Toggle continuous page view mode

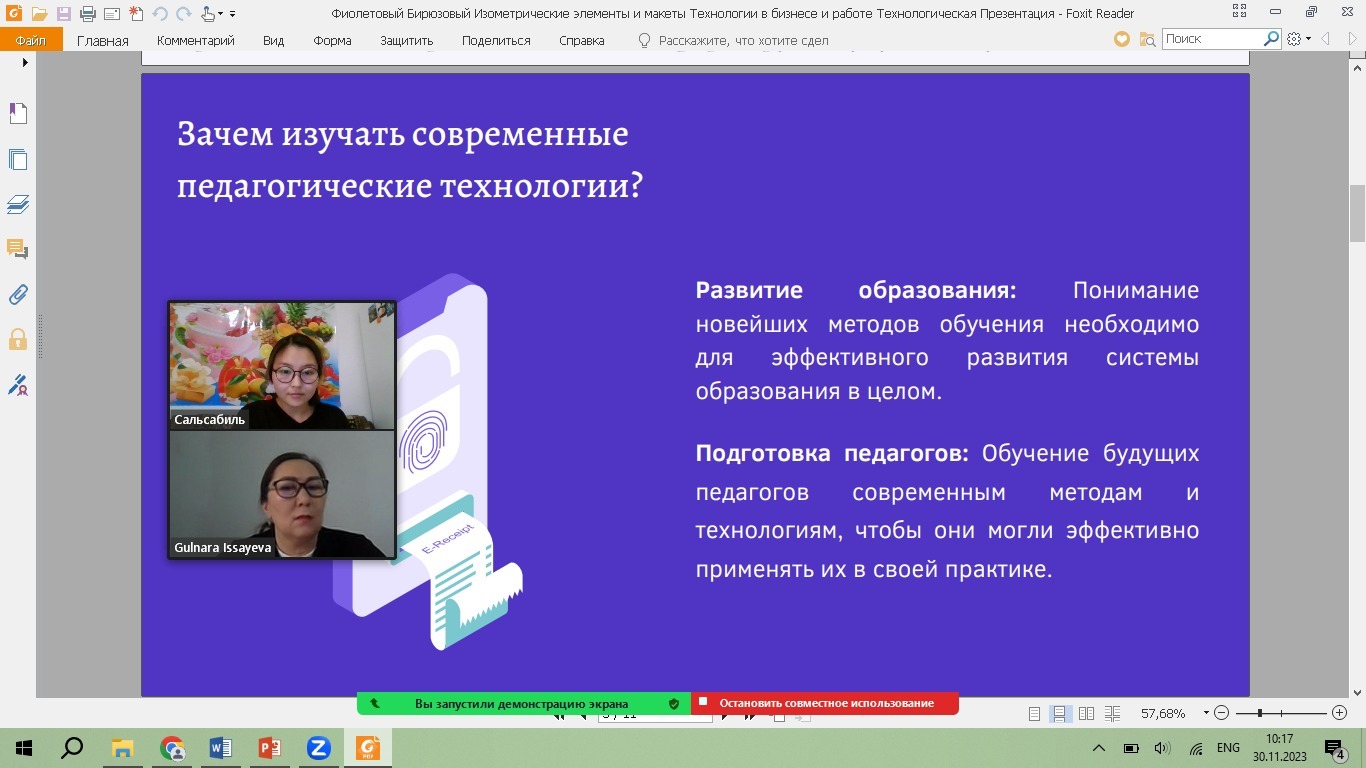click(x=1059, y=713)
